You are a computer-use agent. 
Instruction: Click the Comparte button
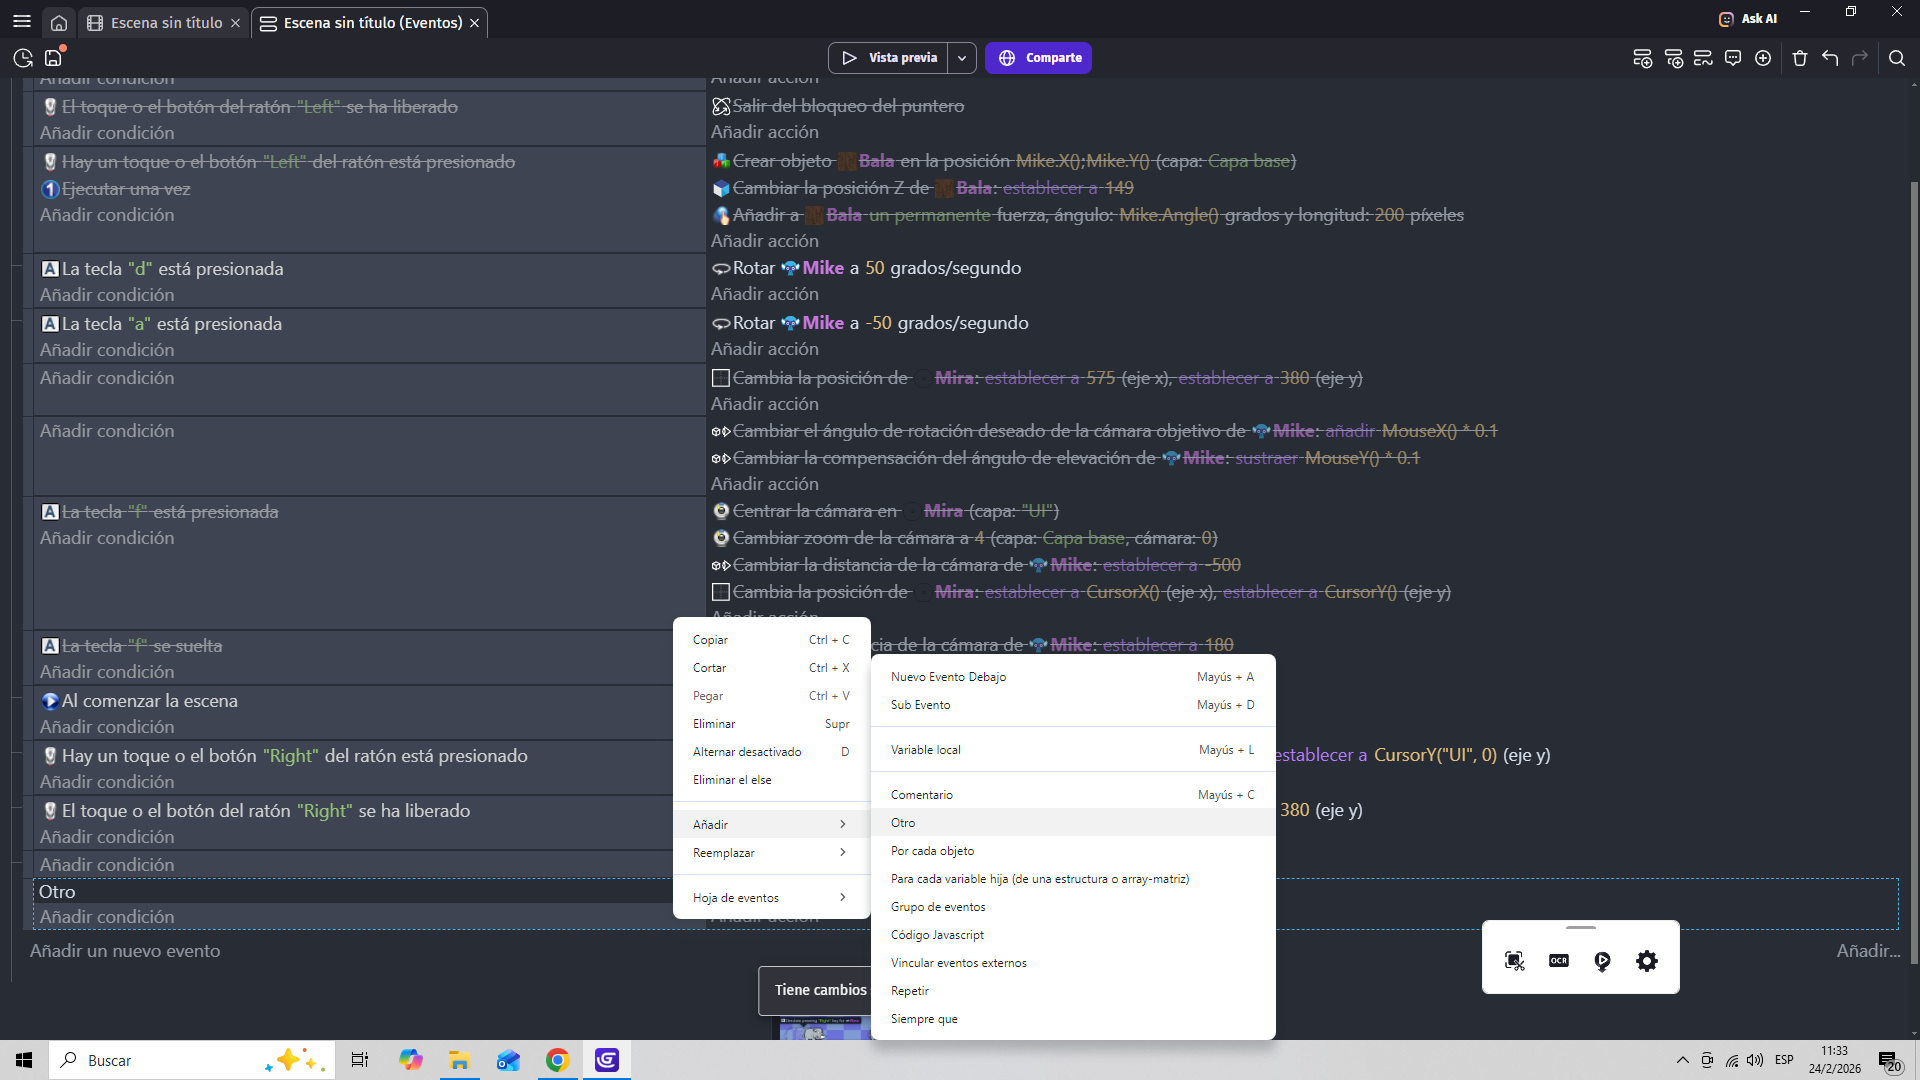click(1038, 58)
